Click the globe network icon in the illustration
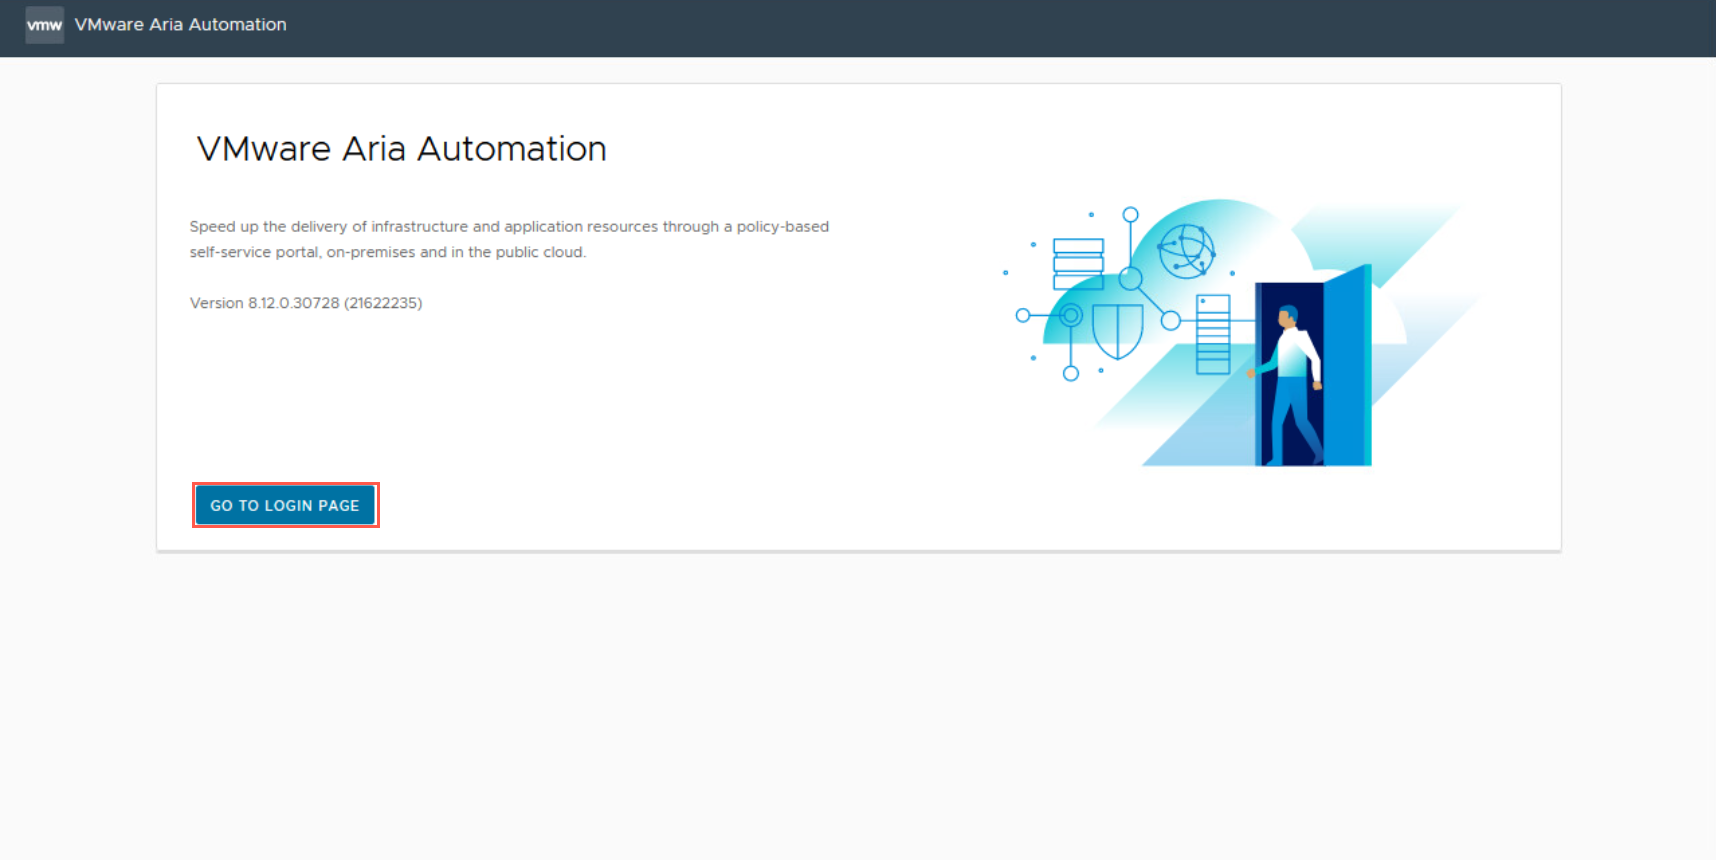Viewport: 1716px width, 860px height. pyautogui.click(x=1186, y=250)
